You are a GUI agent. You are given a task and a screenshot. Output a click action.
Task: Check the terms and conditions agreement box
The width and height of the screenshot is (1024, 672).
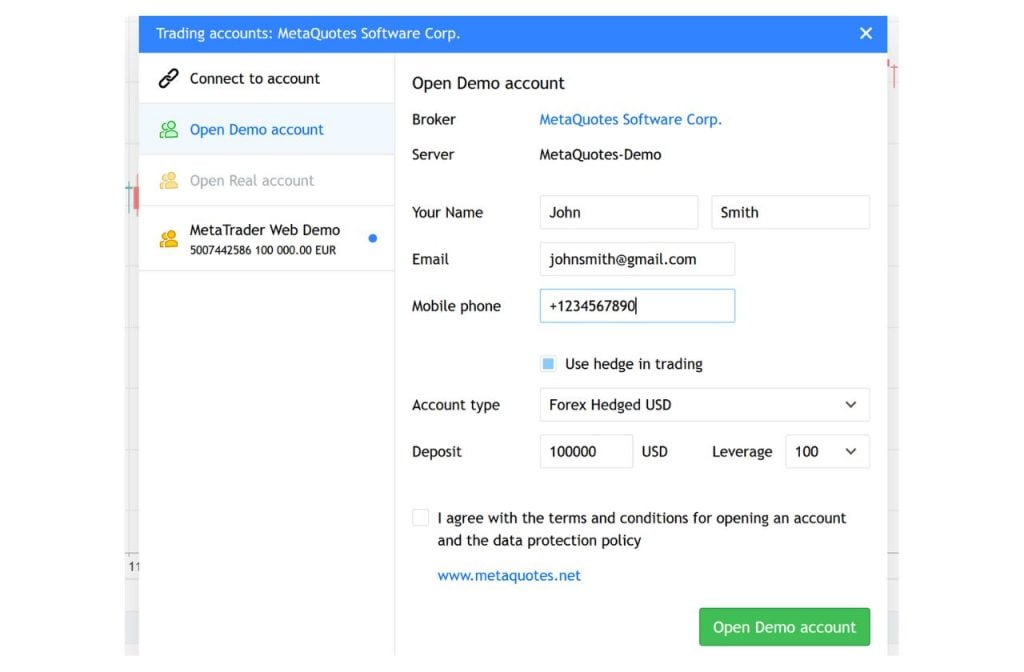pos(421,518)
